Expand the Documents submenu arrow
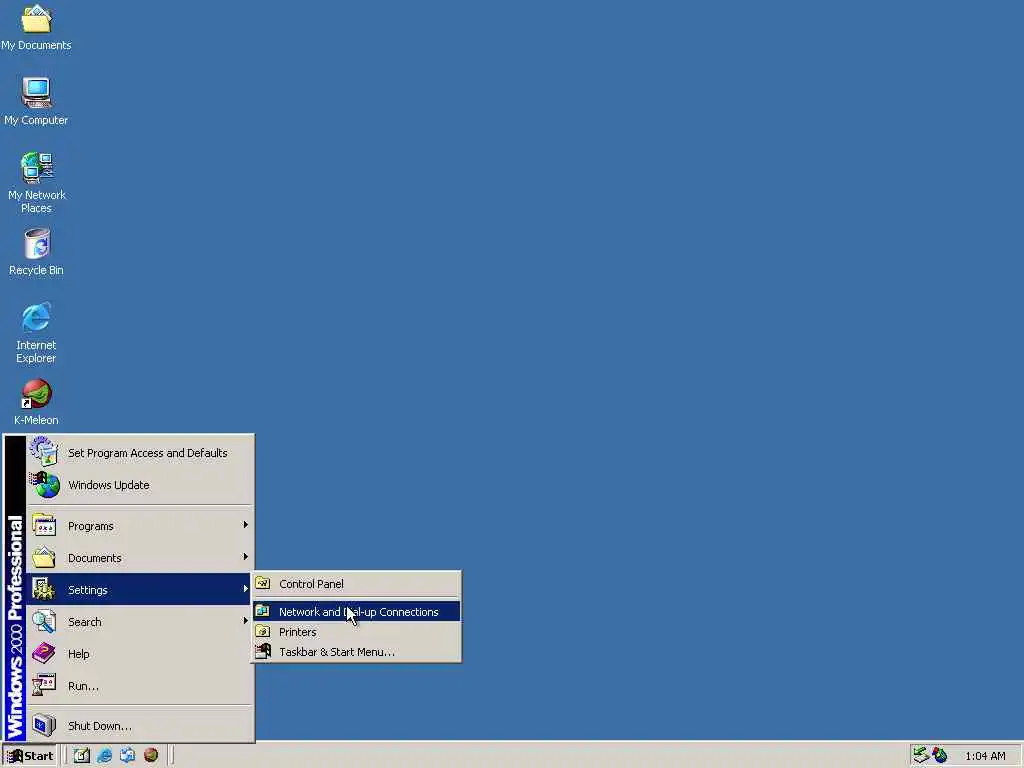1024x768 pixels. pos(246,556)
